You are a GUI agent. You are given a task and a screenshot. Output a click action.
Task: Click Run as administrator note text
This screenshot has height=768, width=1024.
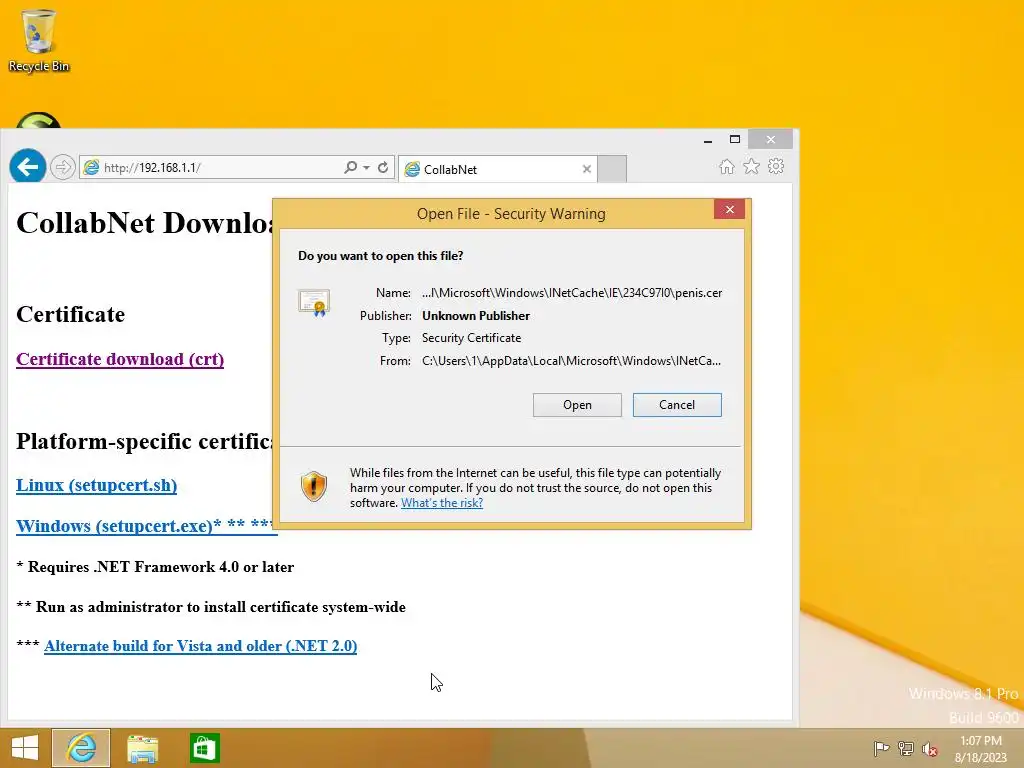coord(211,607)
